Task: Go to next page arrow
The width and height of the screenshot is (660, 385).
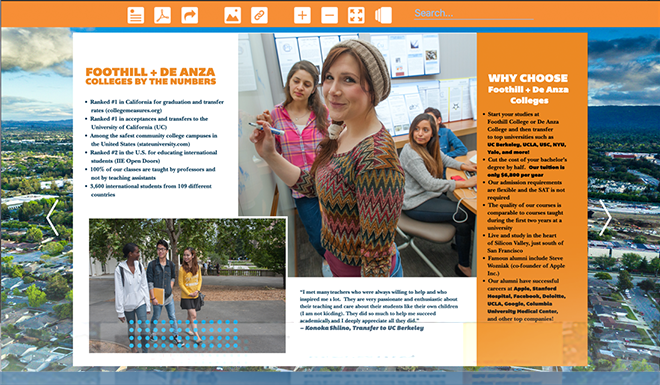Action: [x=605, y=217]
